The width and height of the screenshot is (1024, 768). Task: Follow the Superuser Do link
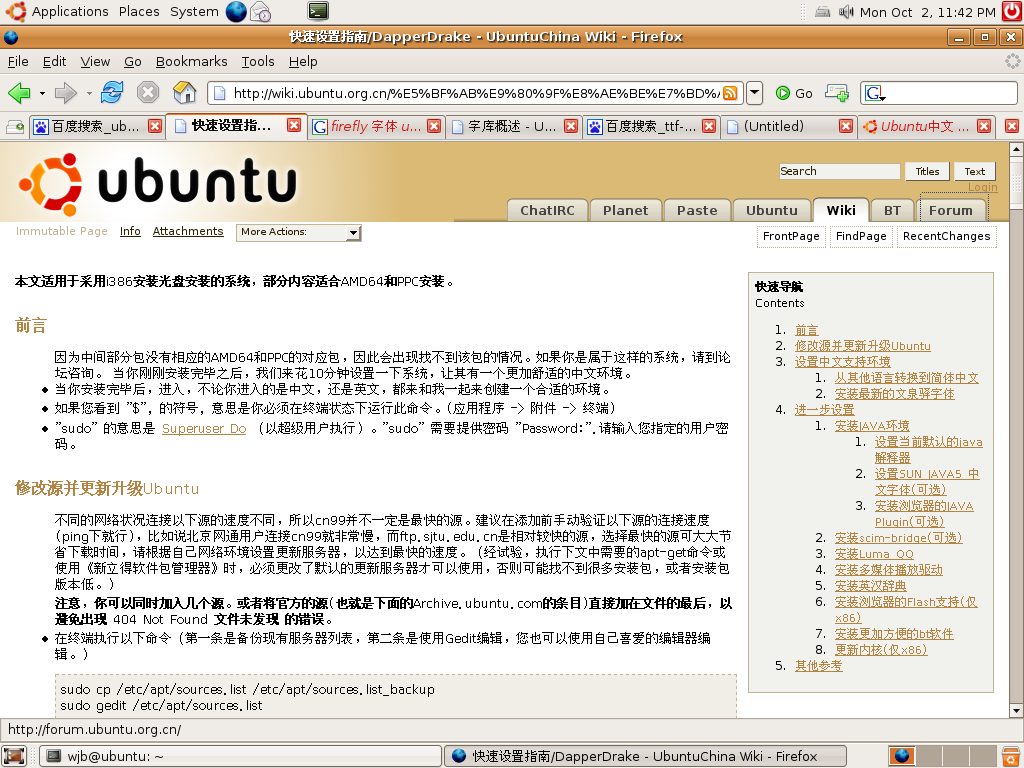point(204,428)
